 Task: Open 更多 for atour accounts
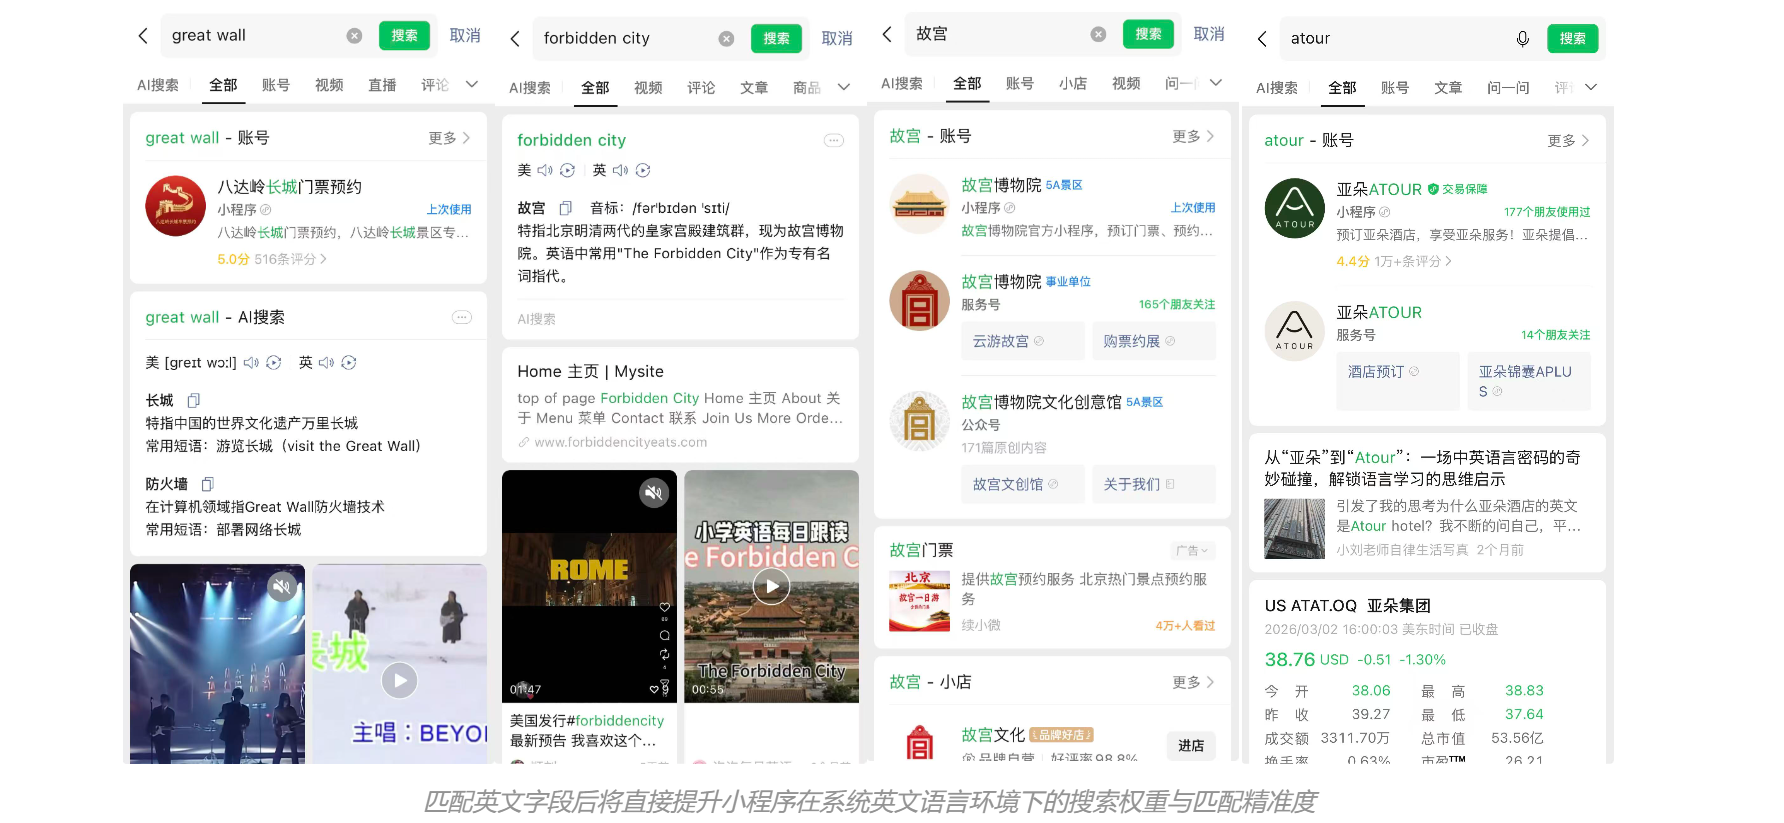(1568, 141)
